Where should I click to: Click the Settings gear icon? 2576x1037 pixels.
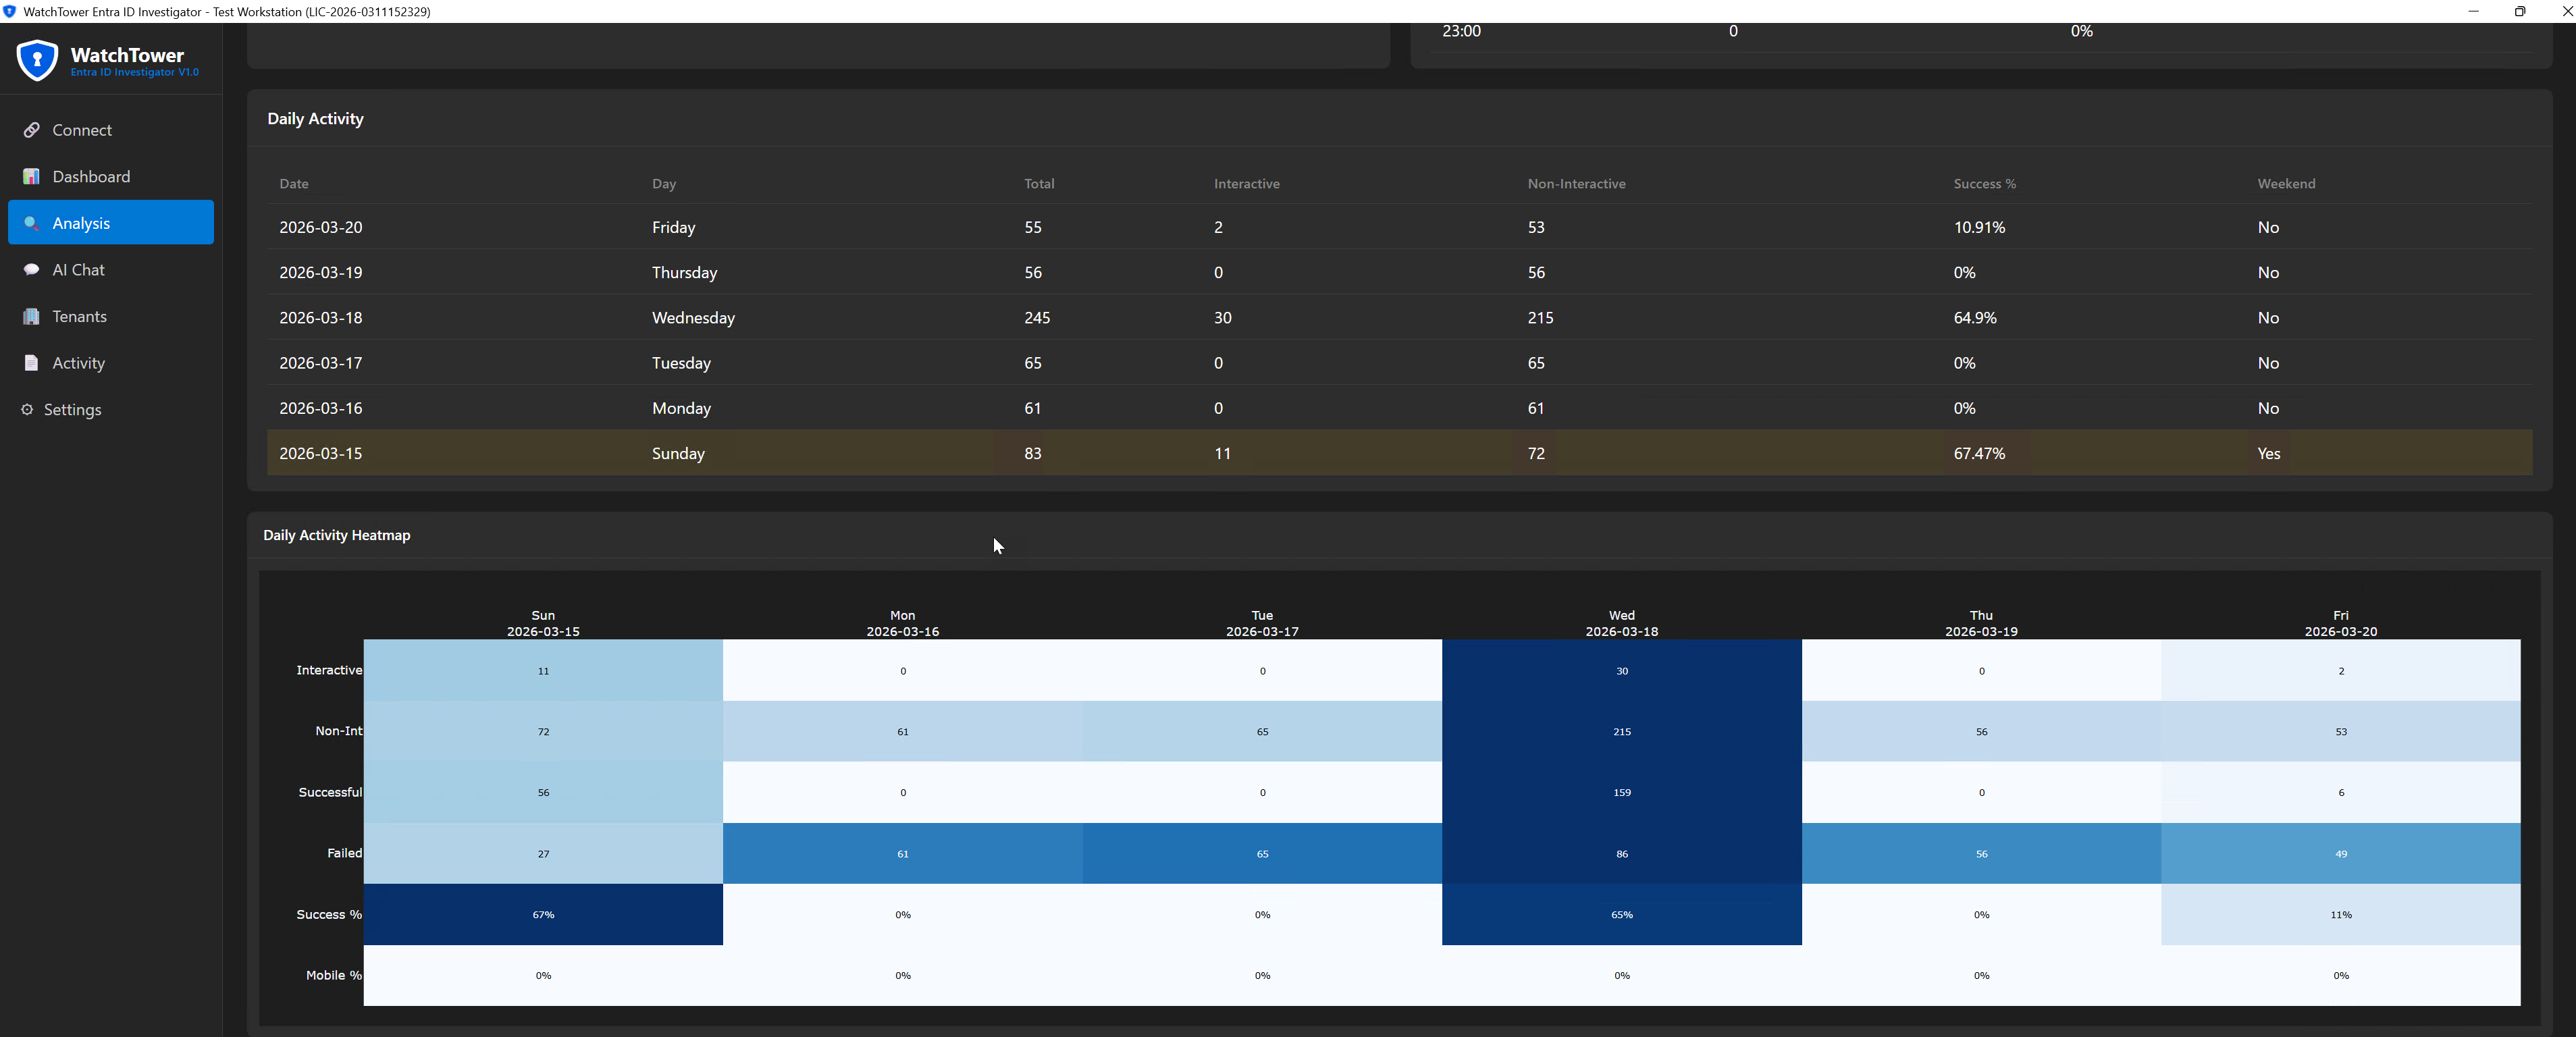click(x=27, y=410)
